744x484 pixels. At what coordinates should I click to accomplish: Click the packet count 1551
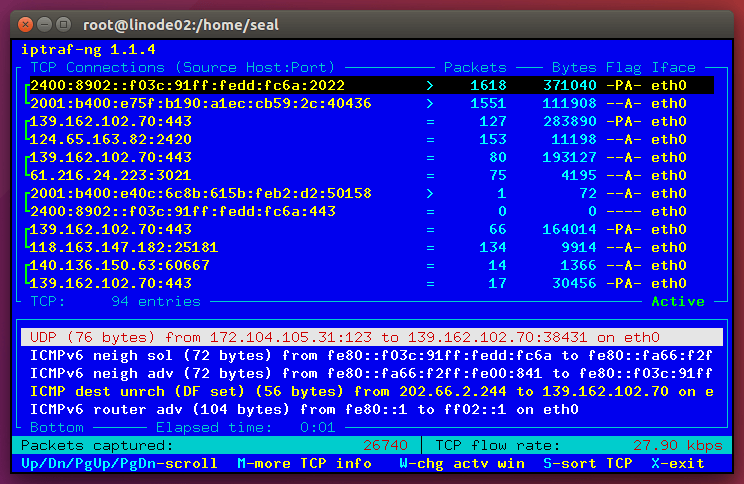[488, 103]
